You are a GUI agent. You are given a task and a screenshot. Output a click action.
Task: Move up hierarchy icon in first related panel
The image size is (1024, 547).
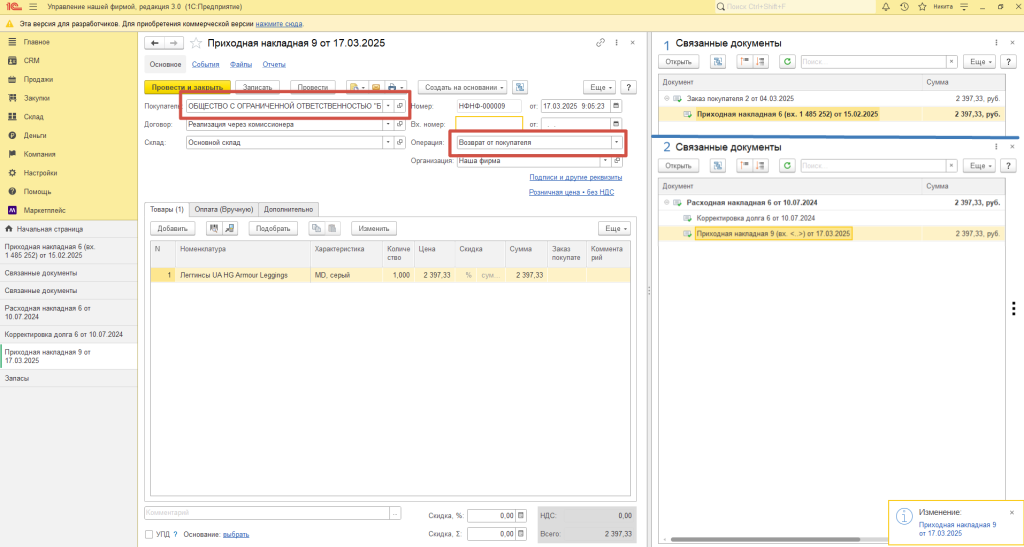(x=743, y=61)
